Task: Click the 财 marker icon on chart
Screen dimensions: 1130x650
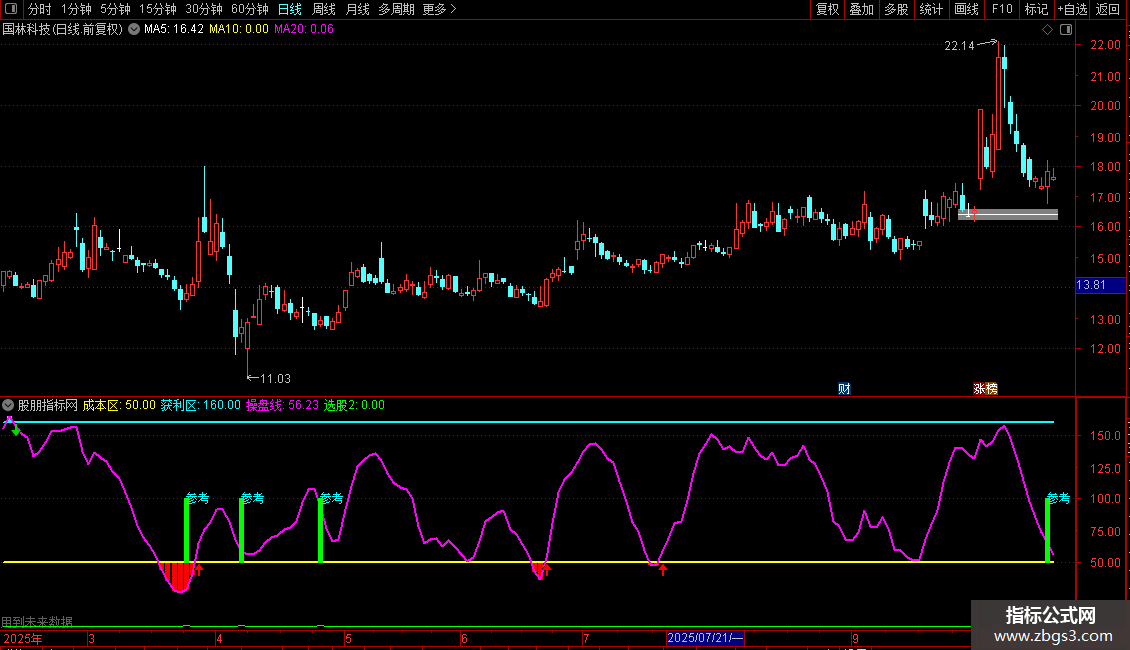Action: click(x=844, y=388)
